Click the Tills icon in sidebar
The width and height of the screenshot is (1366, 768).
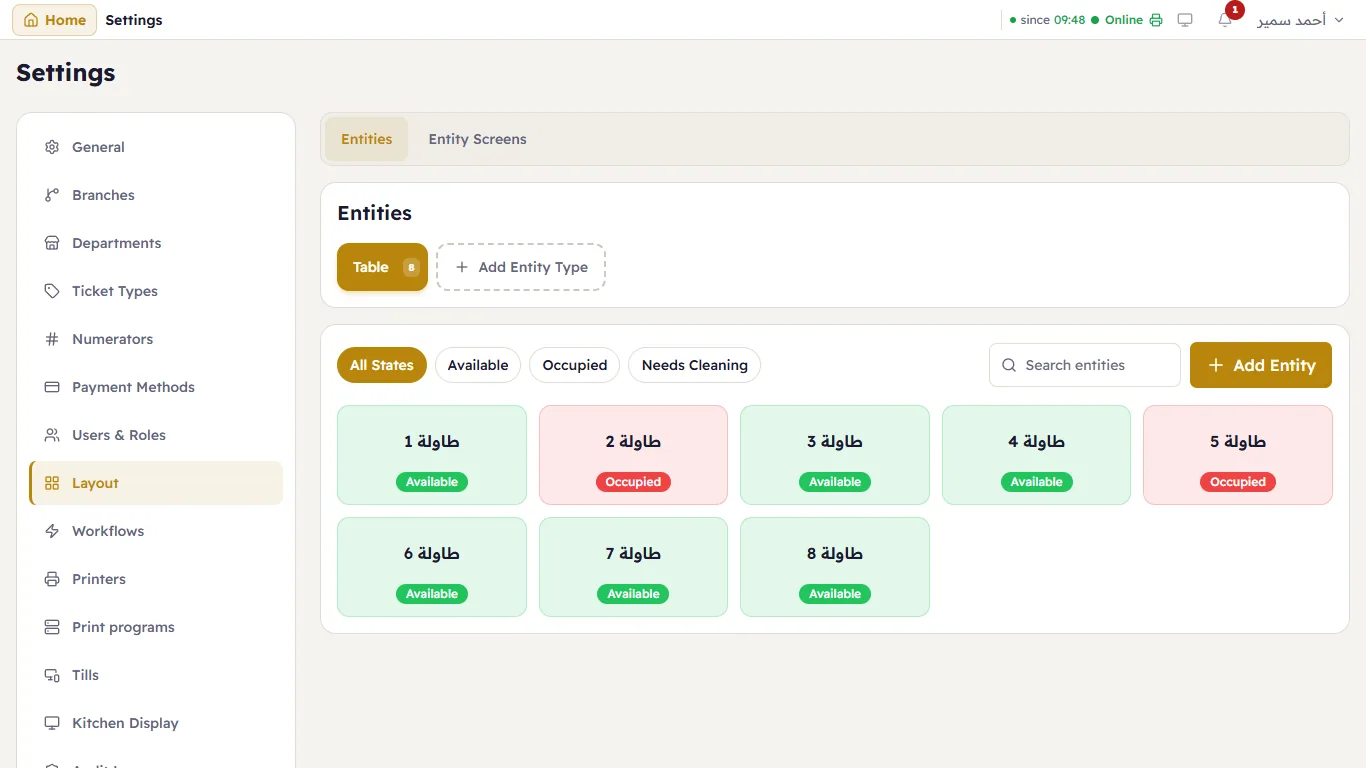(x=52, y=675)
